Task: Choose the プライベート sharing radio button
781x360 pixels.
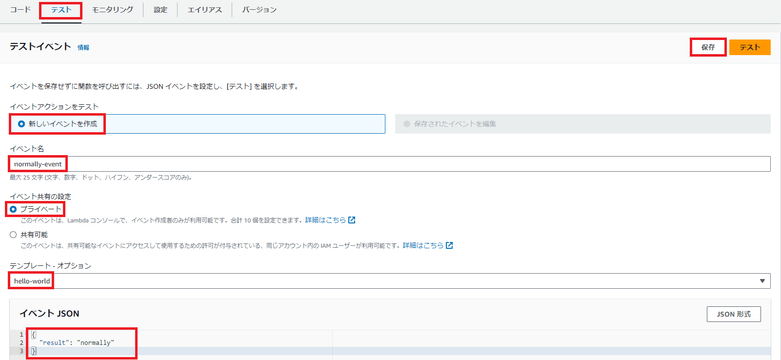Action: tap(13, 209)
